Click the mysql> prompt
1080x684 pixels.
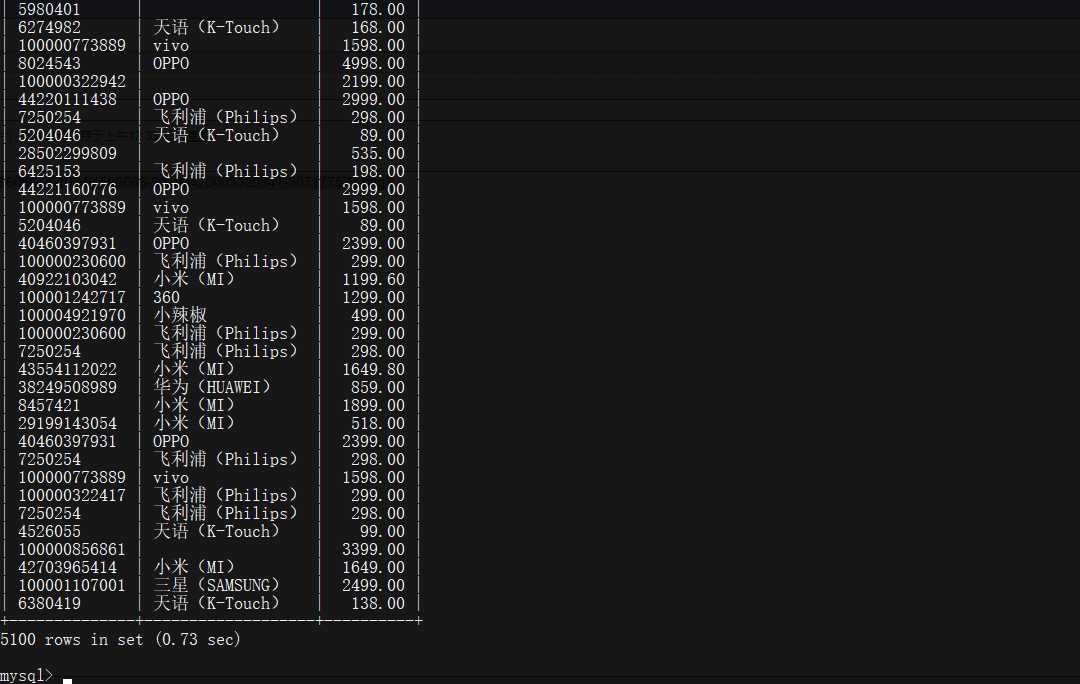coord(27,675)
